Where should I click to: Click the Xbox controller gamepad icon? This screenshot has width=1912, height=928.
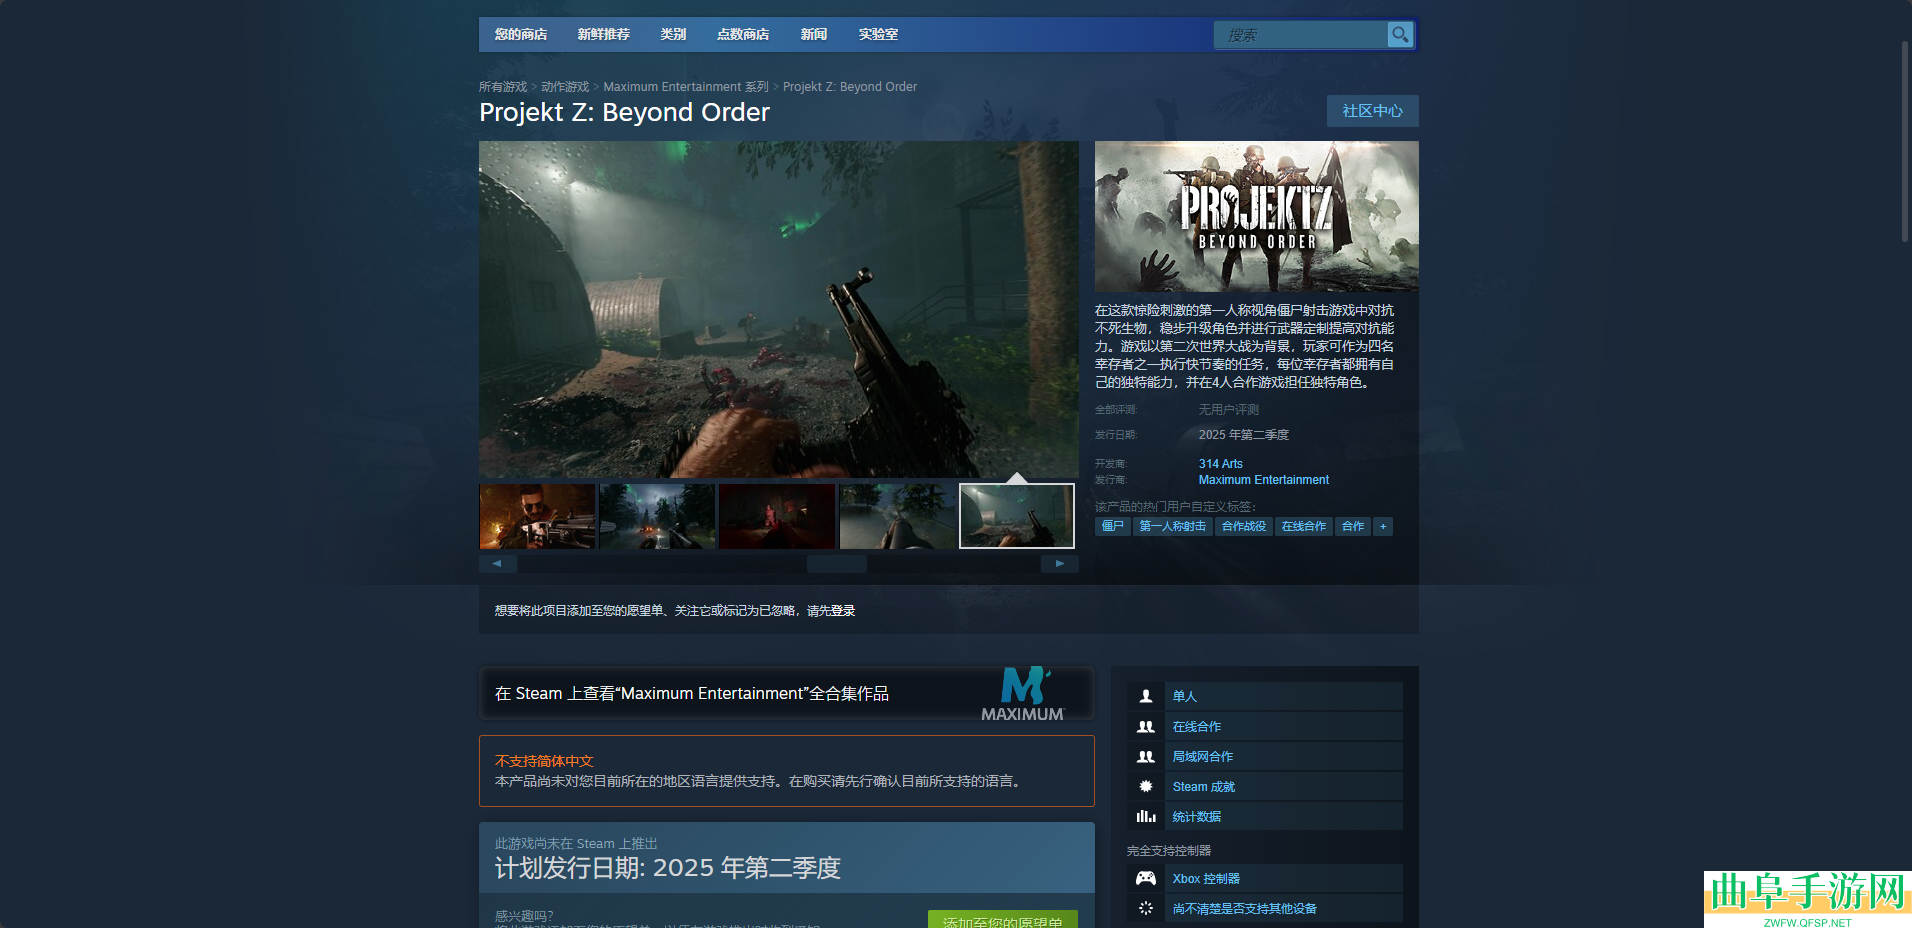click(1146, 879)
